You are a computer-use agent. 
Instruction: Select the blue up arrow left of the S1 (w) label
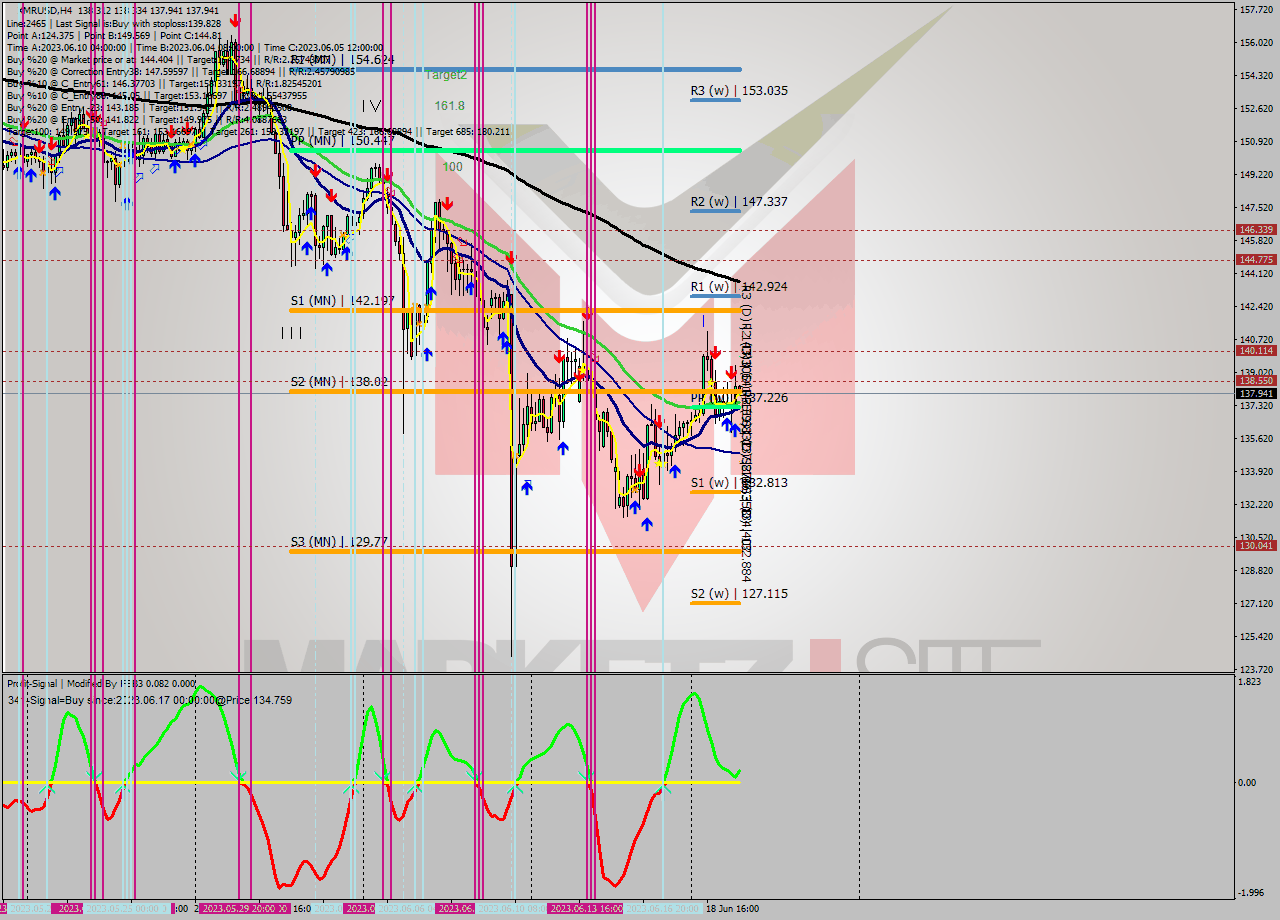647,523
